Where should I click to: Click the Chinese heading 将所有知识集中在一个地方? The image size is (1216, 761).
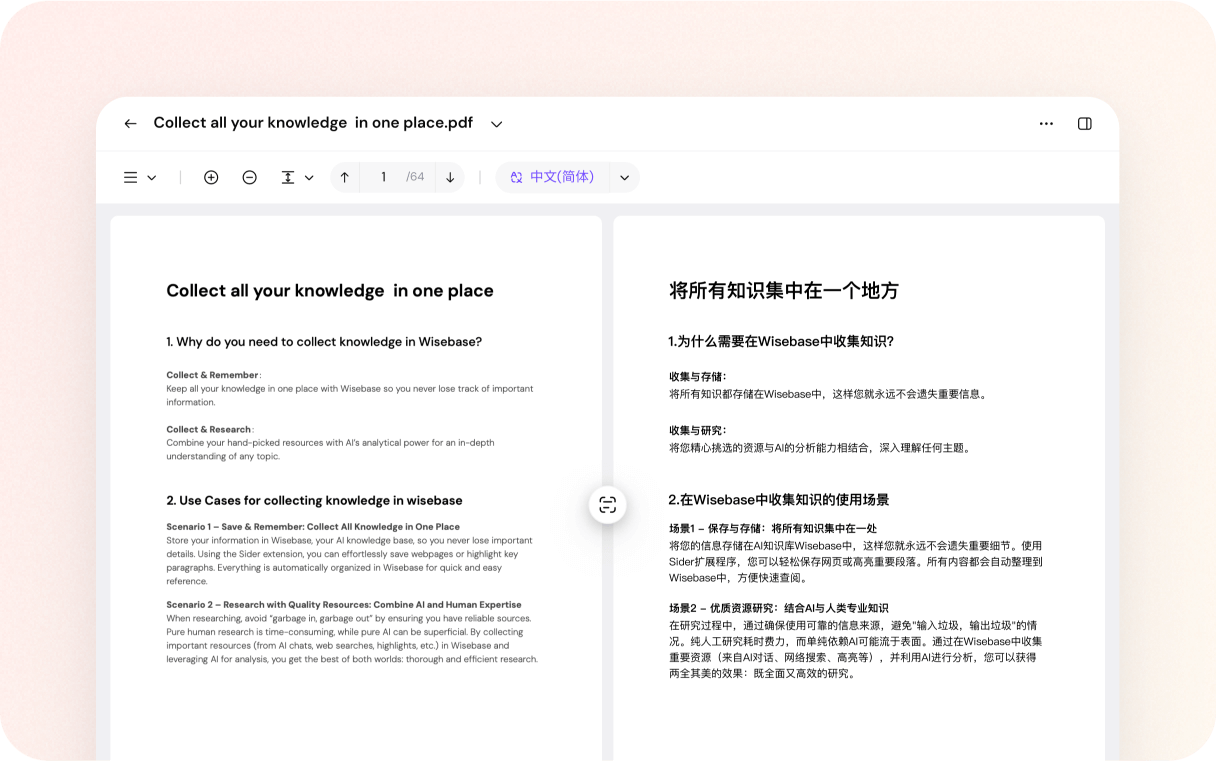784,291
